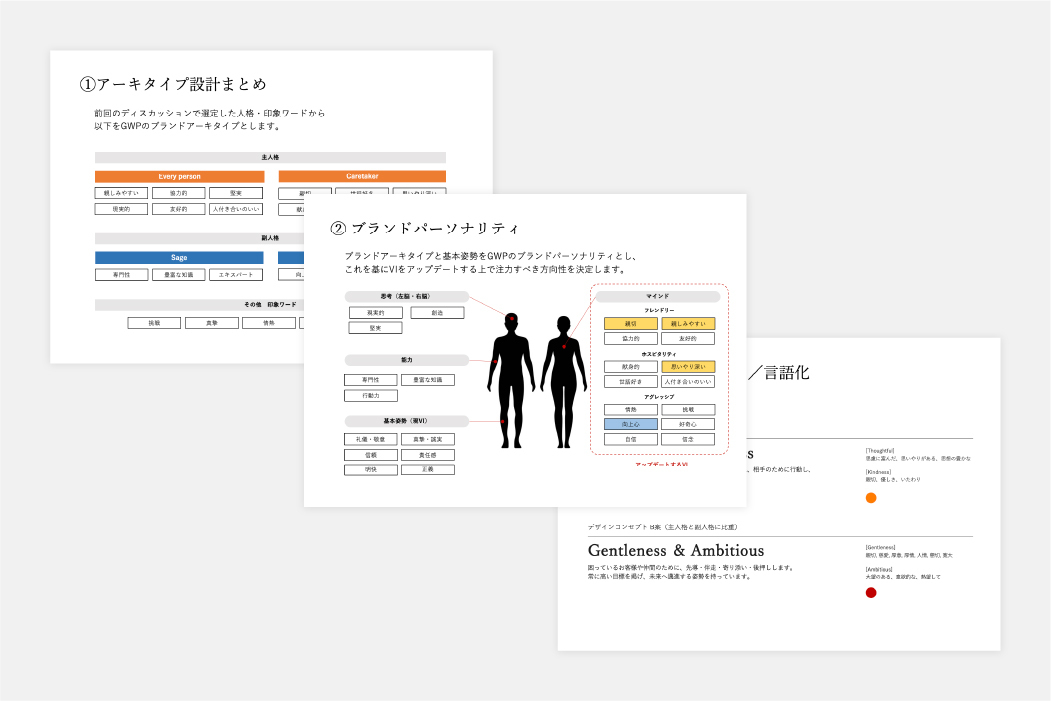Select the "信頼" box
Viewport: 1051px width, 701px height.
coord(371,455)
